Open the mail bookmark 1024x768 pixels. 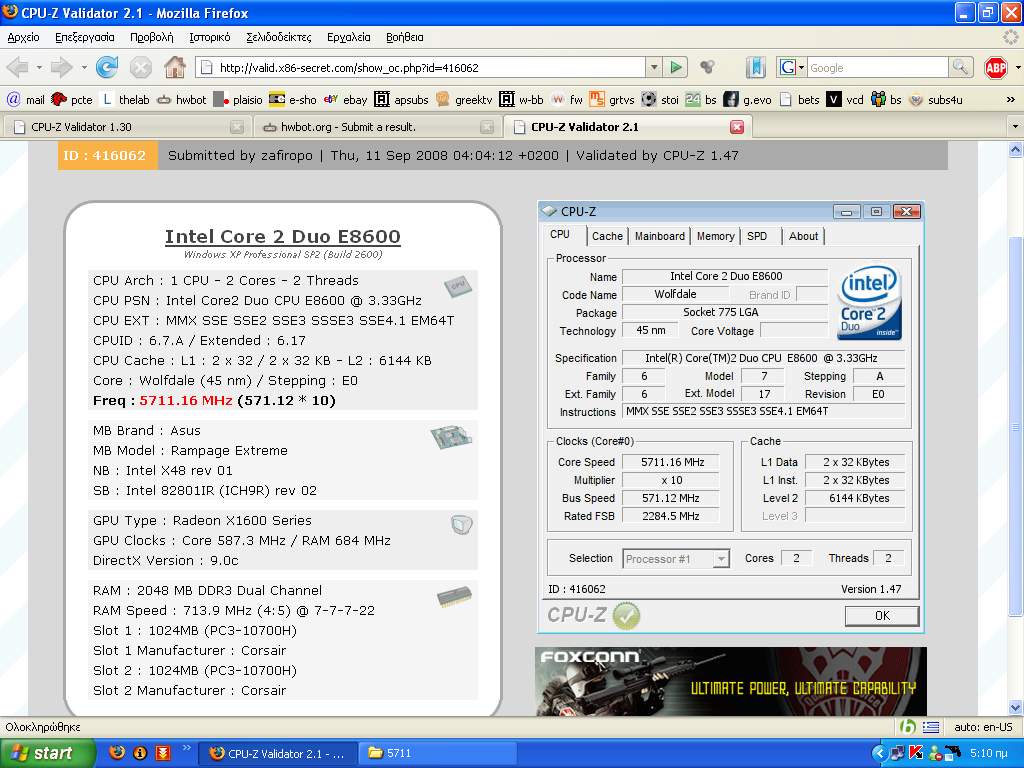click(26, 100)
